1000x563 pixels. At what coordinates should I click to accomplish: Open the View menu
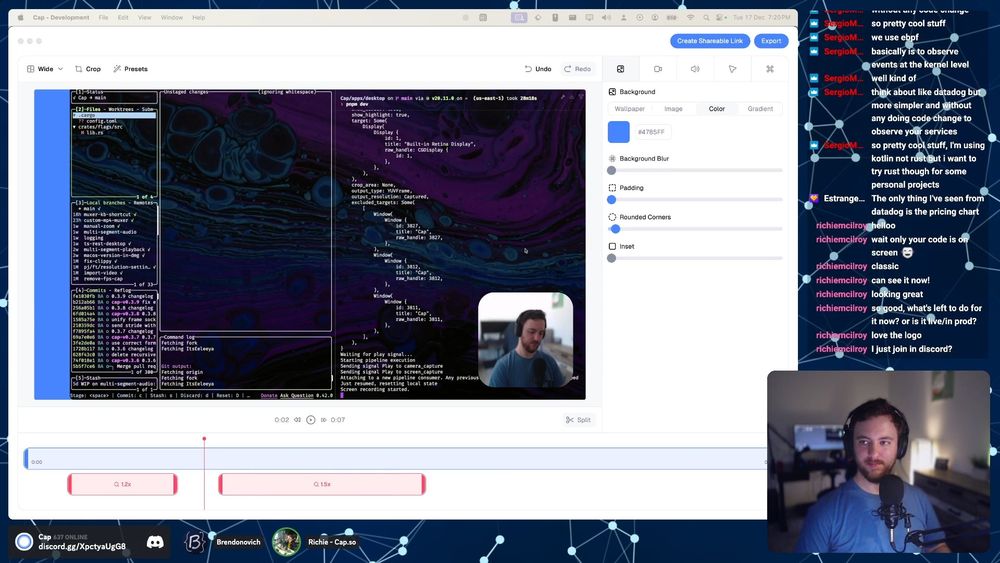(x=145, y=18)
